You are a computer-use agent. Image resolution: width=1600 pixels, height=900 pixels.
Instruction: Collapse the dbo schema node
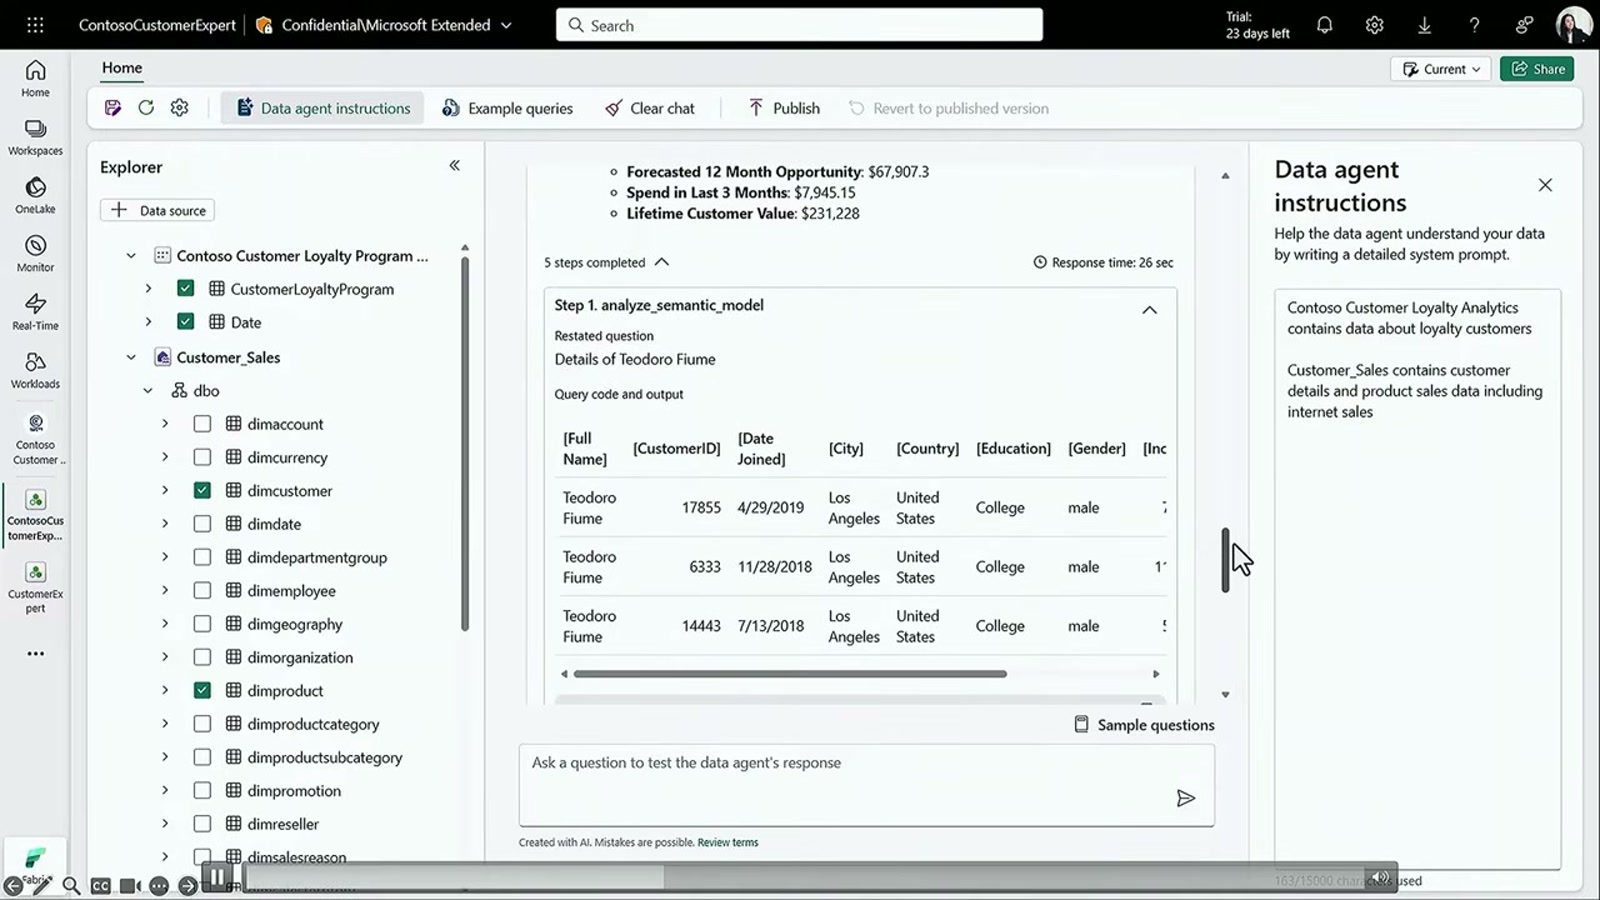coord(148,391)
